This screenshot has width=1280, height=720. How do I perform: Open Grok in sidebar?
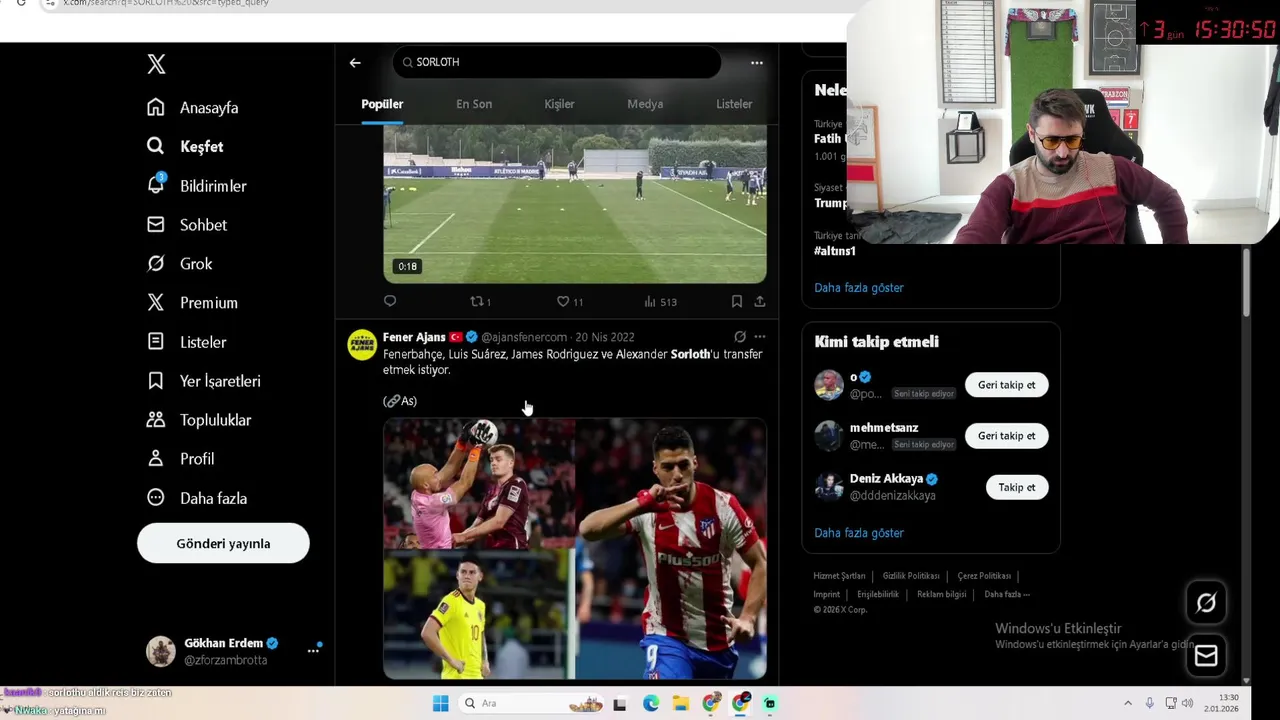180,264
